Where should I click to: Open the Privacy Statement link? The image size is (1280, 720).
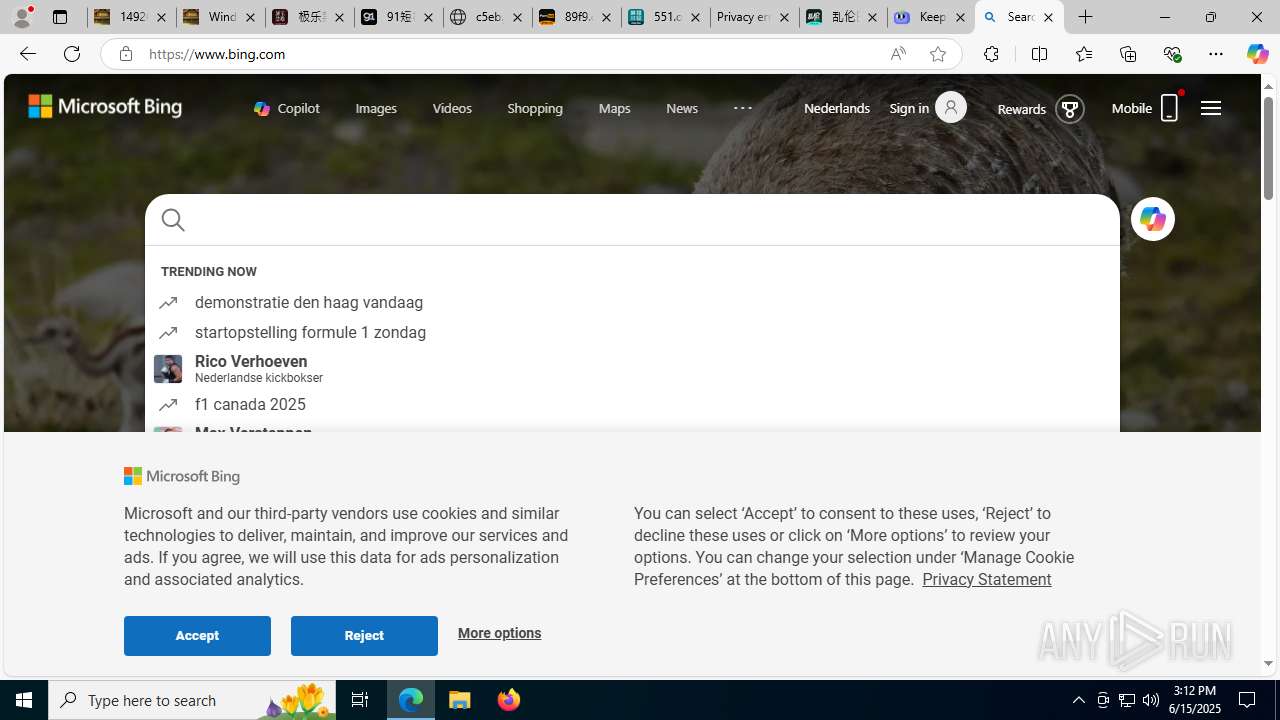(986, 579)
